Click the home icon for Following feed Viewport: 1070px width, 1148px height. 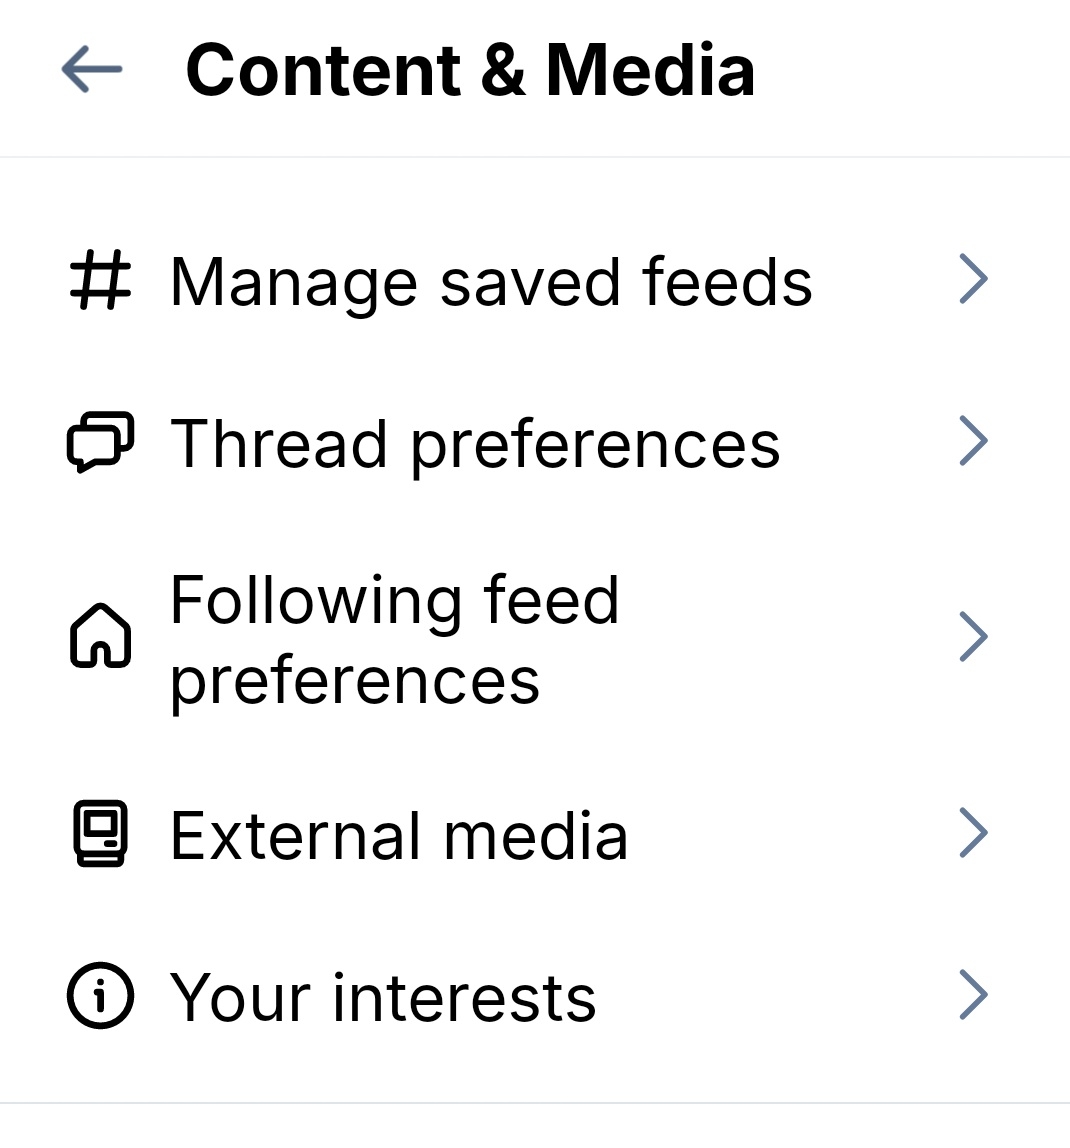click(100, 636)
